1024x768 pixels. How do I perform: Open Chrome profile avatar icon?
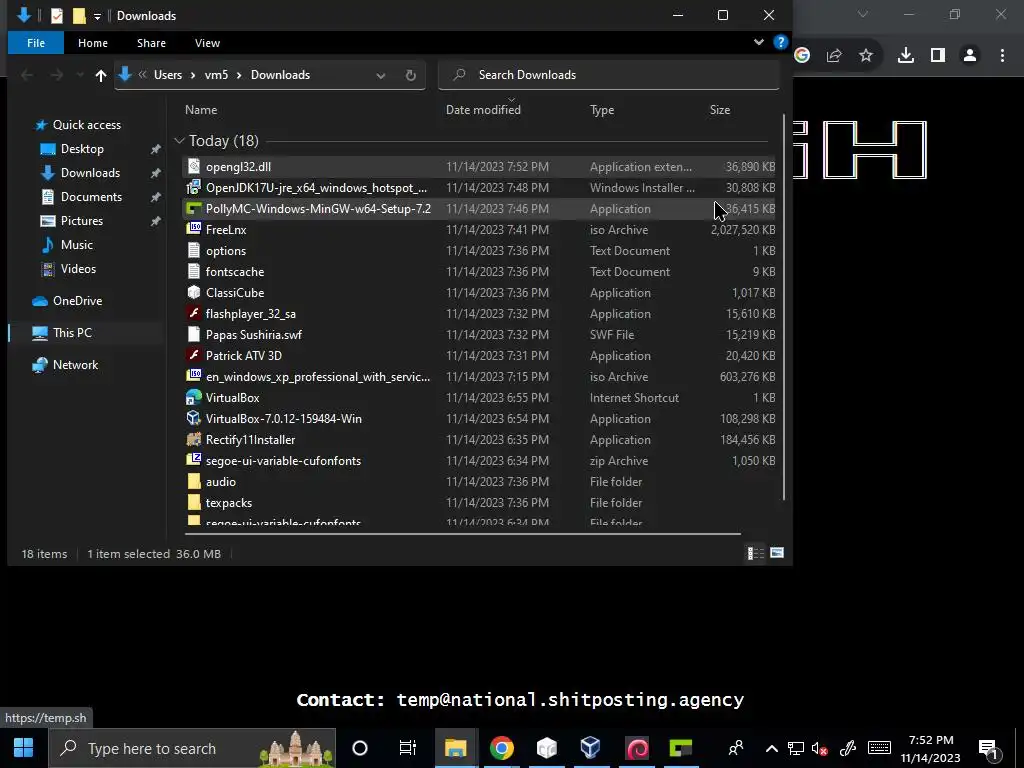(970, 56)
